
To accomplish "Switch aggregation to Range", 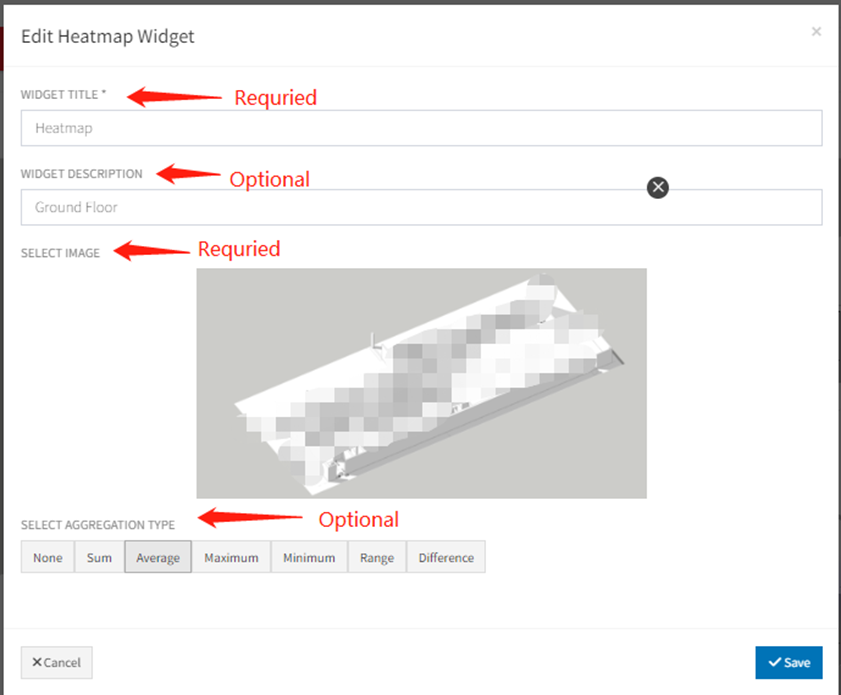I will pos(377,558).
